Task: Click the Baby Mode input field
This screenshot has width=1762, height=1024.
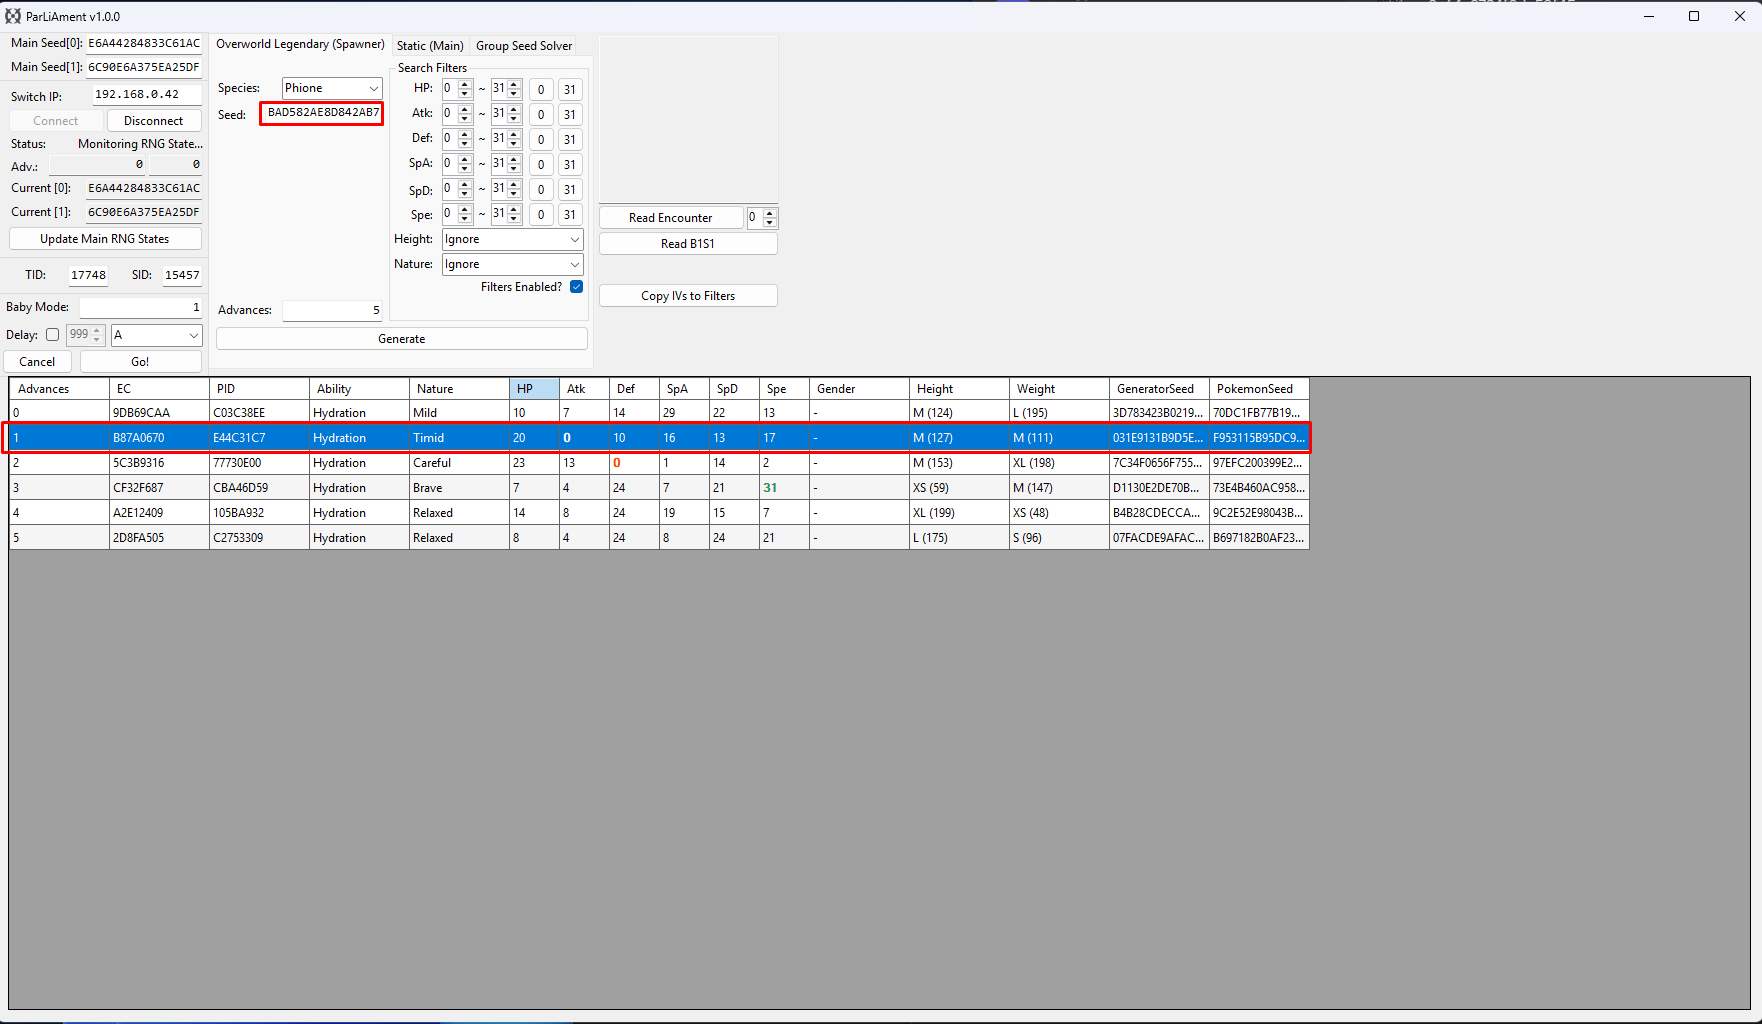Action: 141,308
